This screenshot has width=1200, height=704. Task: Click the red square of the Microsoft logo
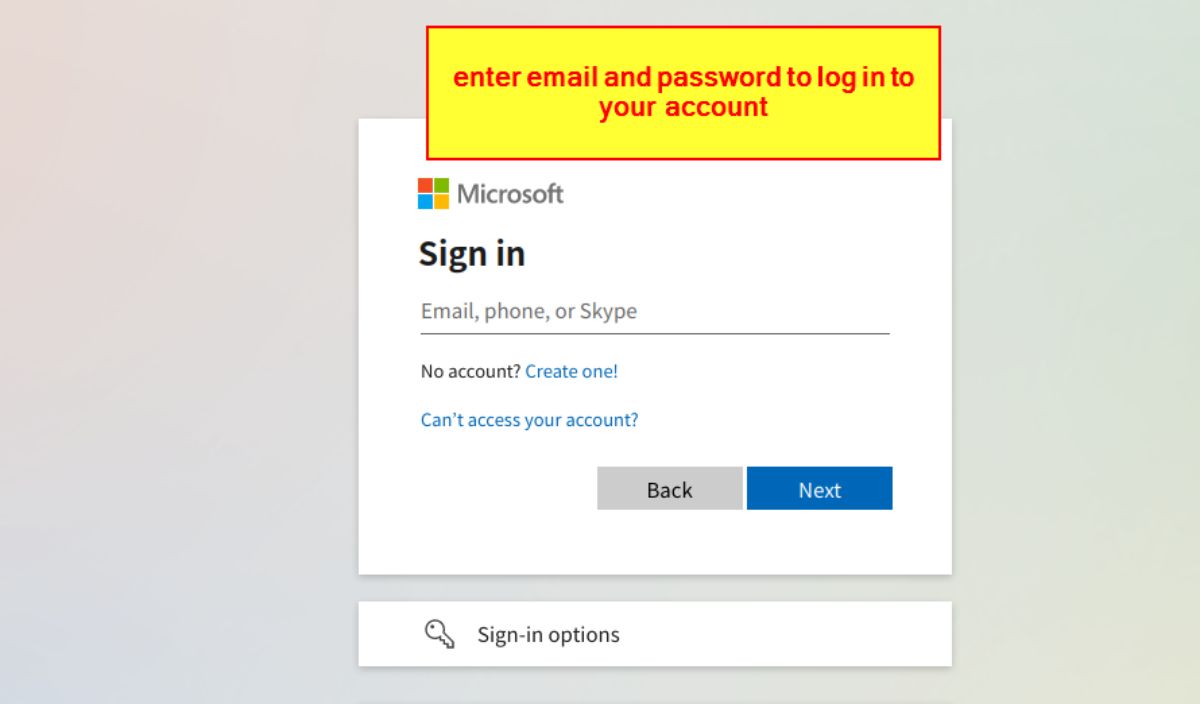pyautogui.click(x=425, y=186)
